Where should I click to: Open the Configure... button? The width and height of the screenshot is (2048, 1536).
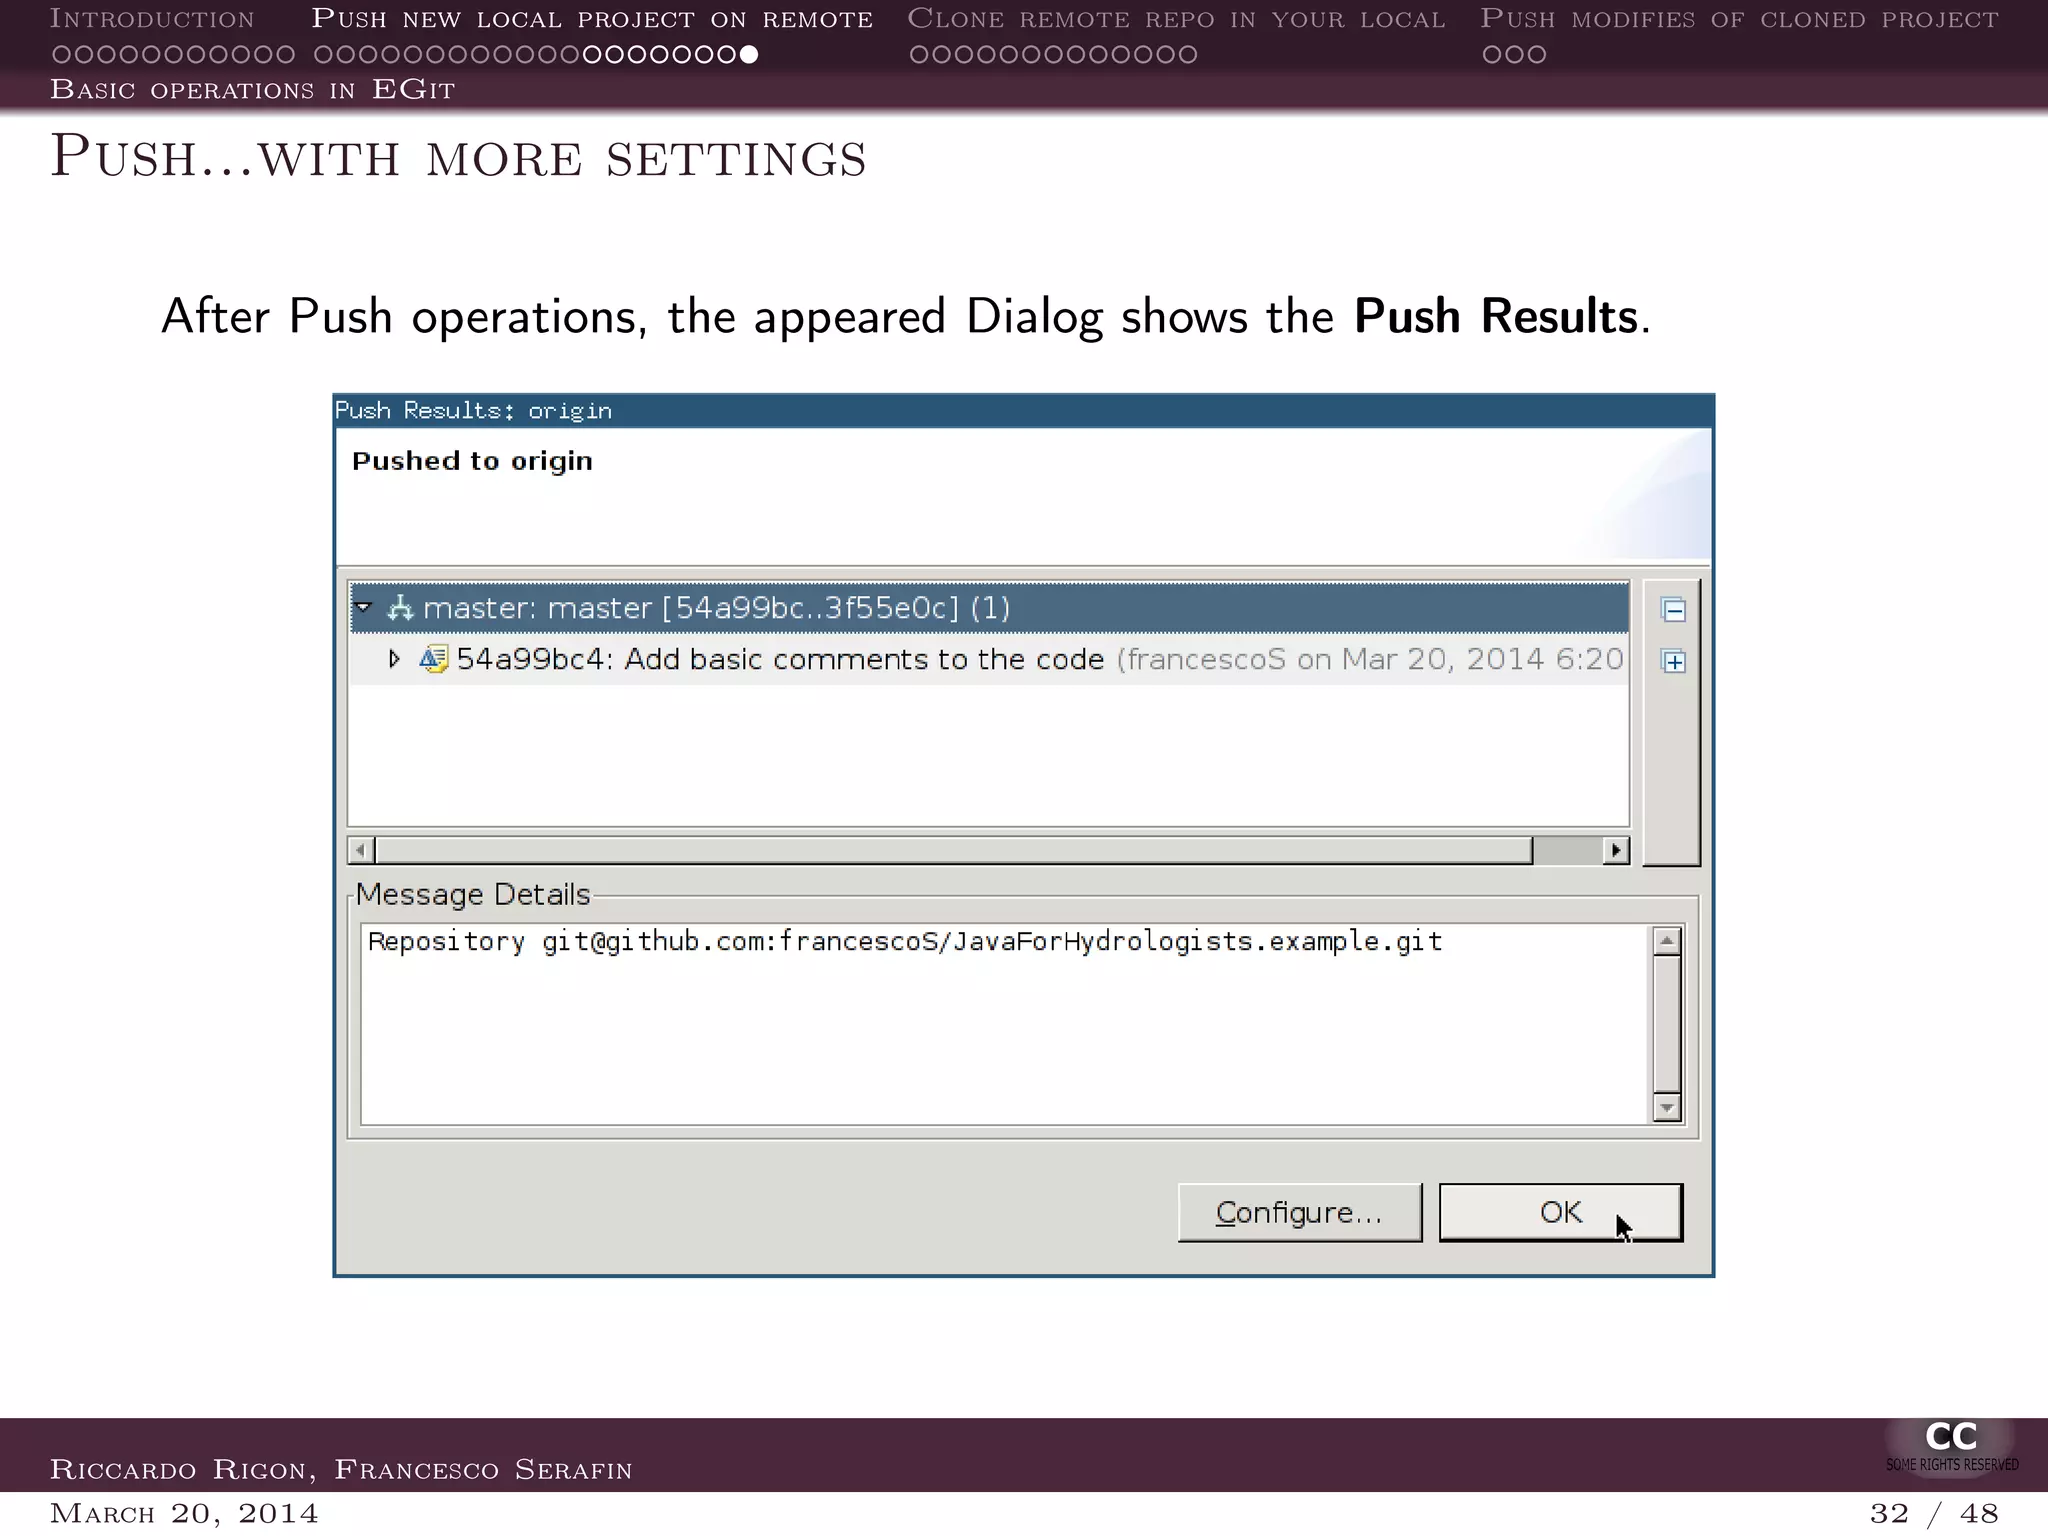[x=1299, y=1212]
